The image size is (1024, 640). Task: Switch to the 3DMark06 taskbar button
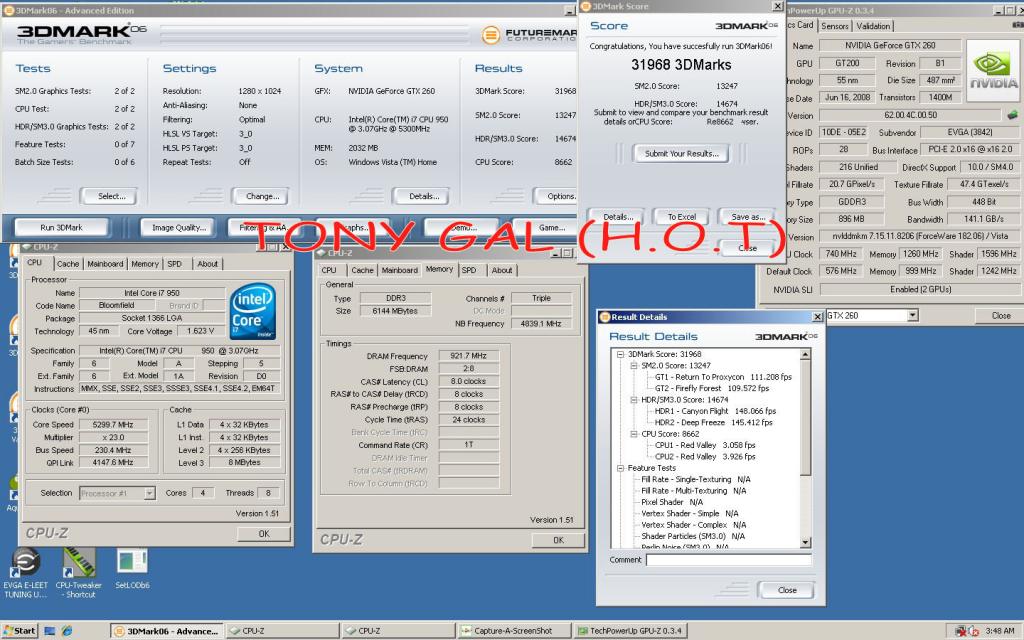pos(166,631)
